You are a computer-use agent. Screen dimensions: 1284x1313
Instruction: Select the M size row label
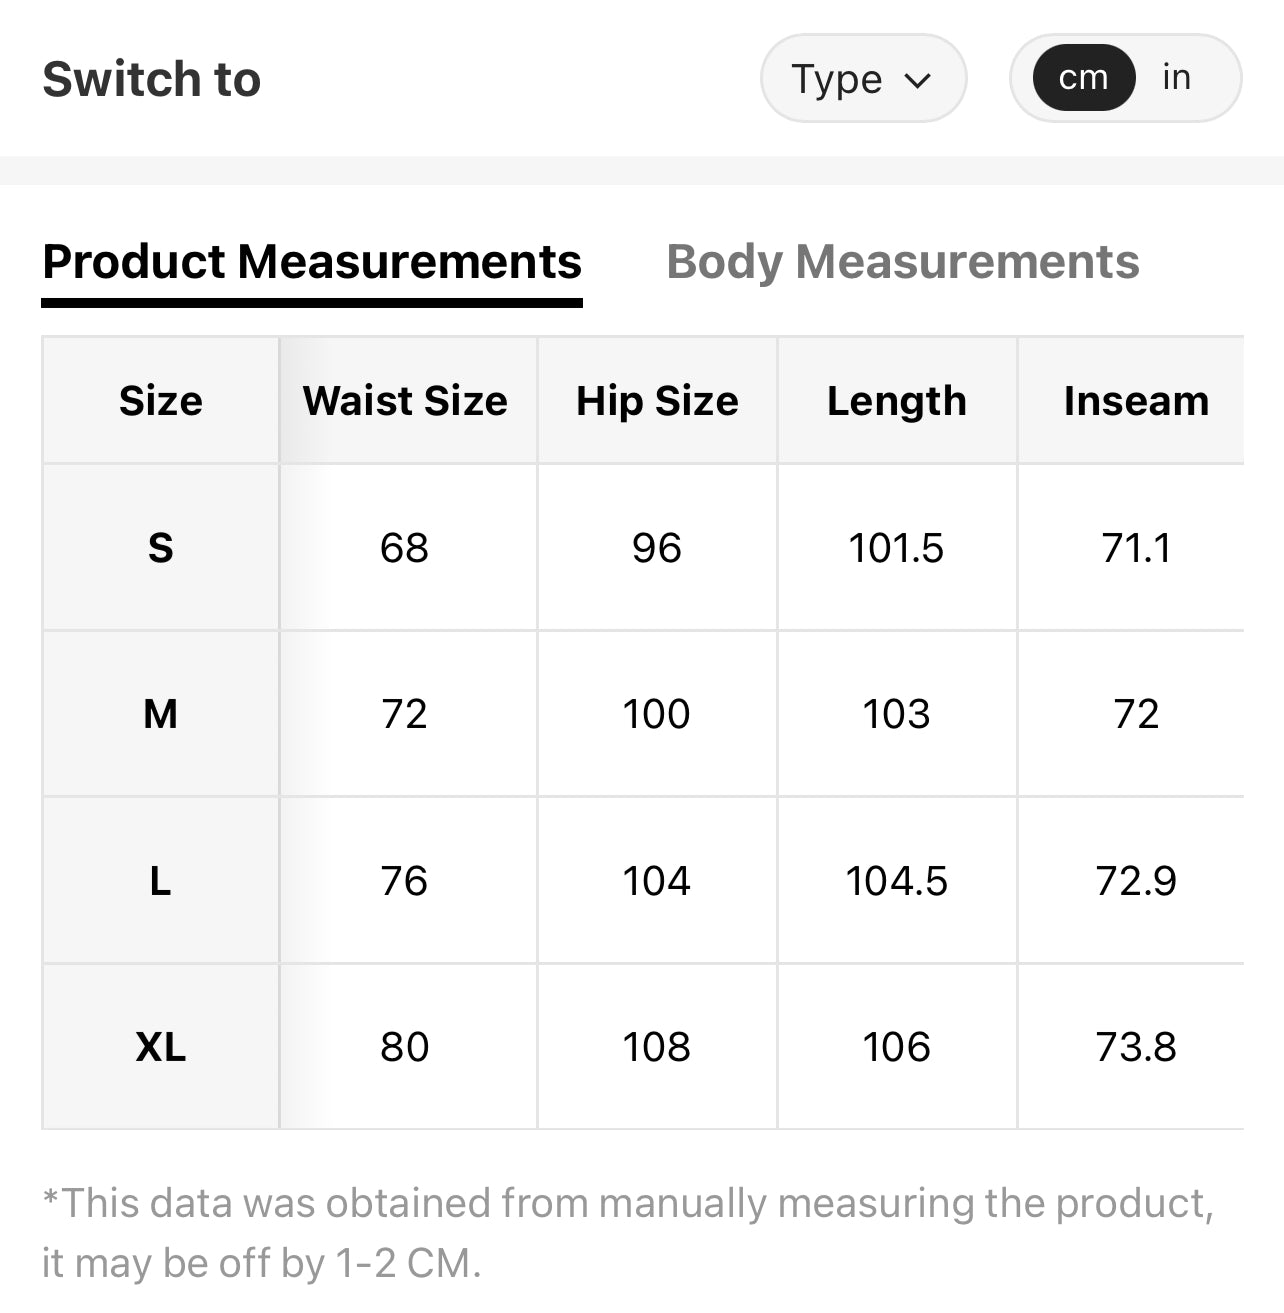[160, 714]
